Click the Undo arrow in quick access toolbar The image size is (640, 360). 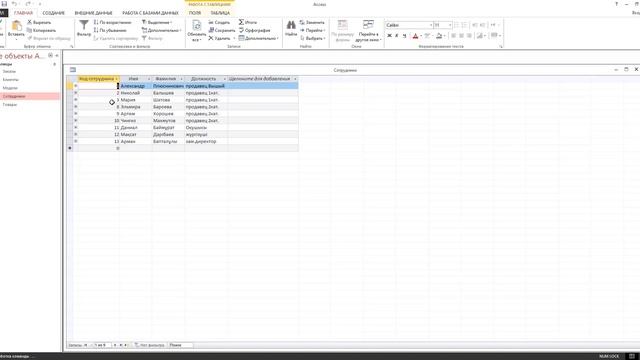click(14, 4)
